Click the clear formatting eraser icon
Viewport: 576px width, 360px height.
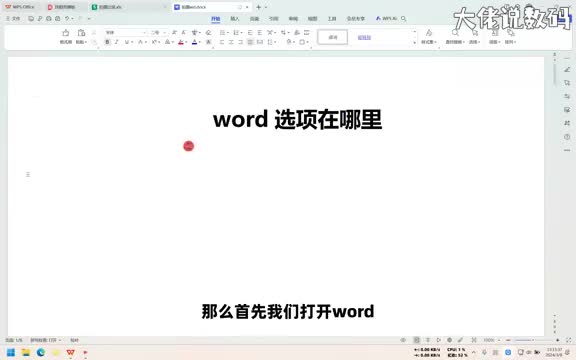pyautogui.click(x=208, y=33)
